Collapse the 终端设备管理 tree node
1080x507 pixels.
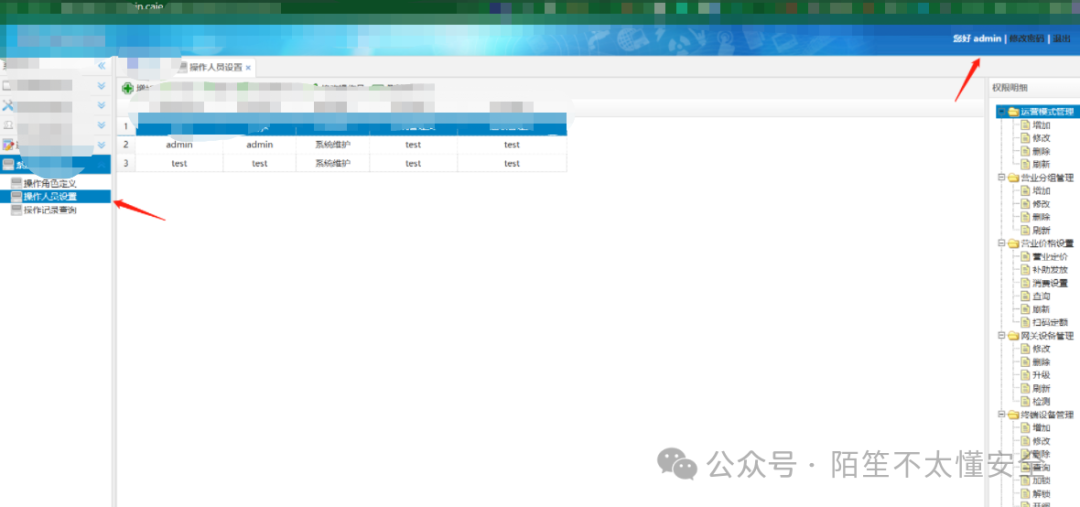pyautogui.click(x=1001, y=415)
